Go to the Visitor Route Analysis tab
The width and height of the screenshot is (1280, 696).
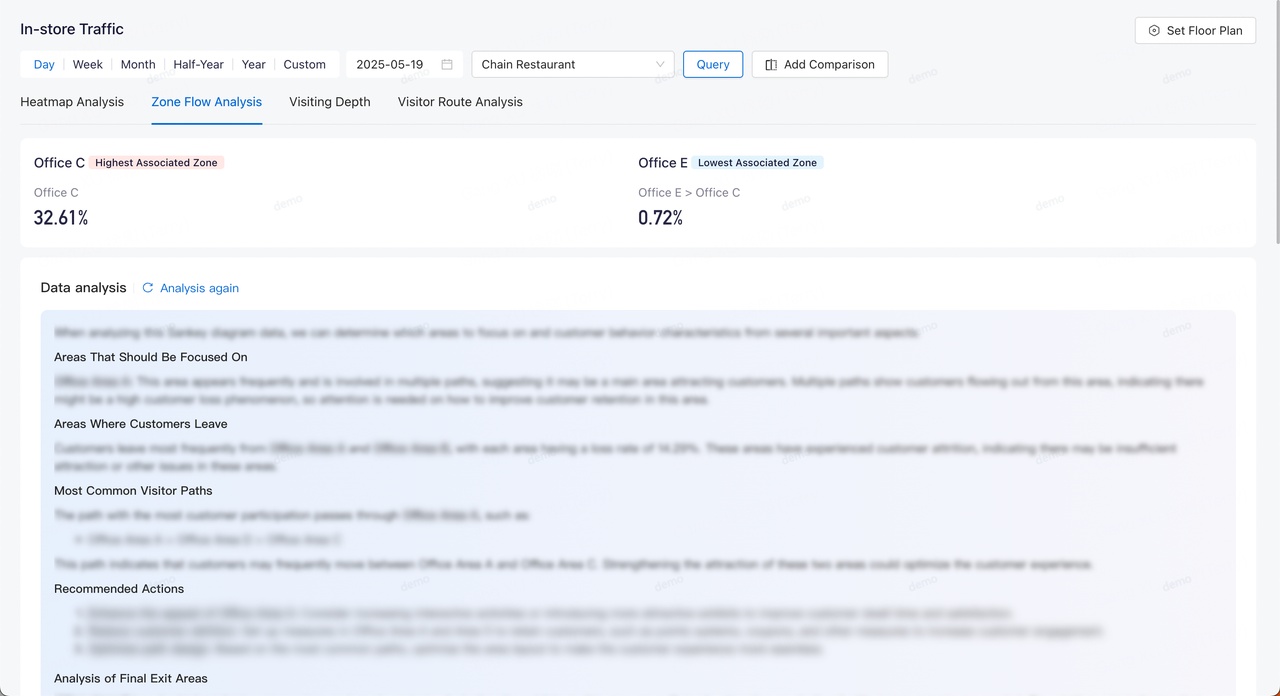460,102
